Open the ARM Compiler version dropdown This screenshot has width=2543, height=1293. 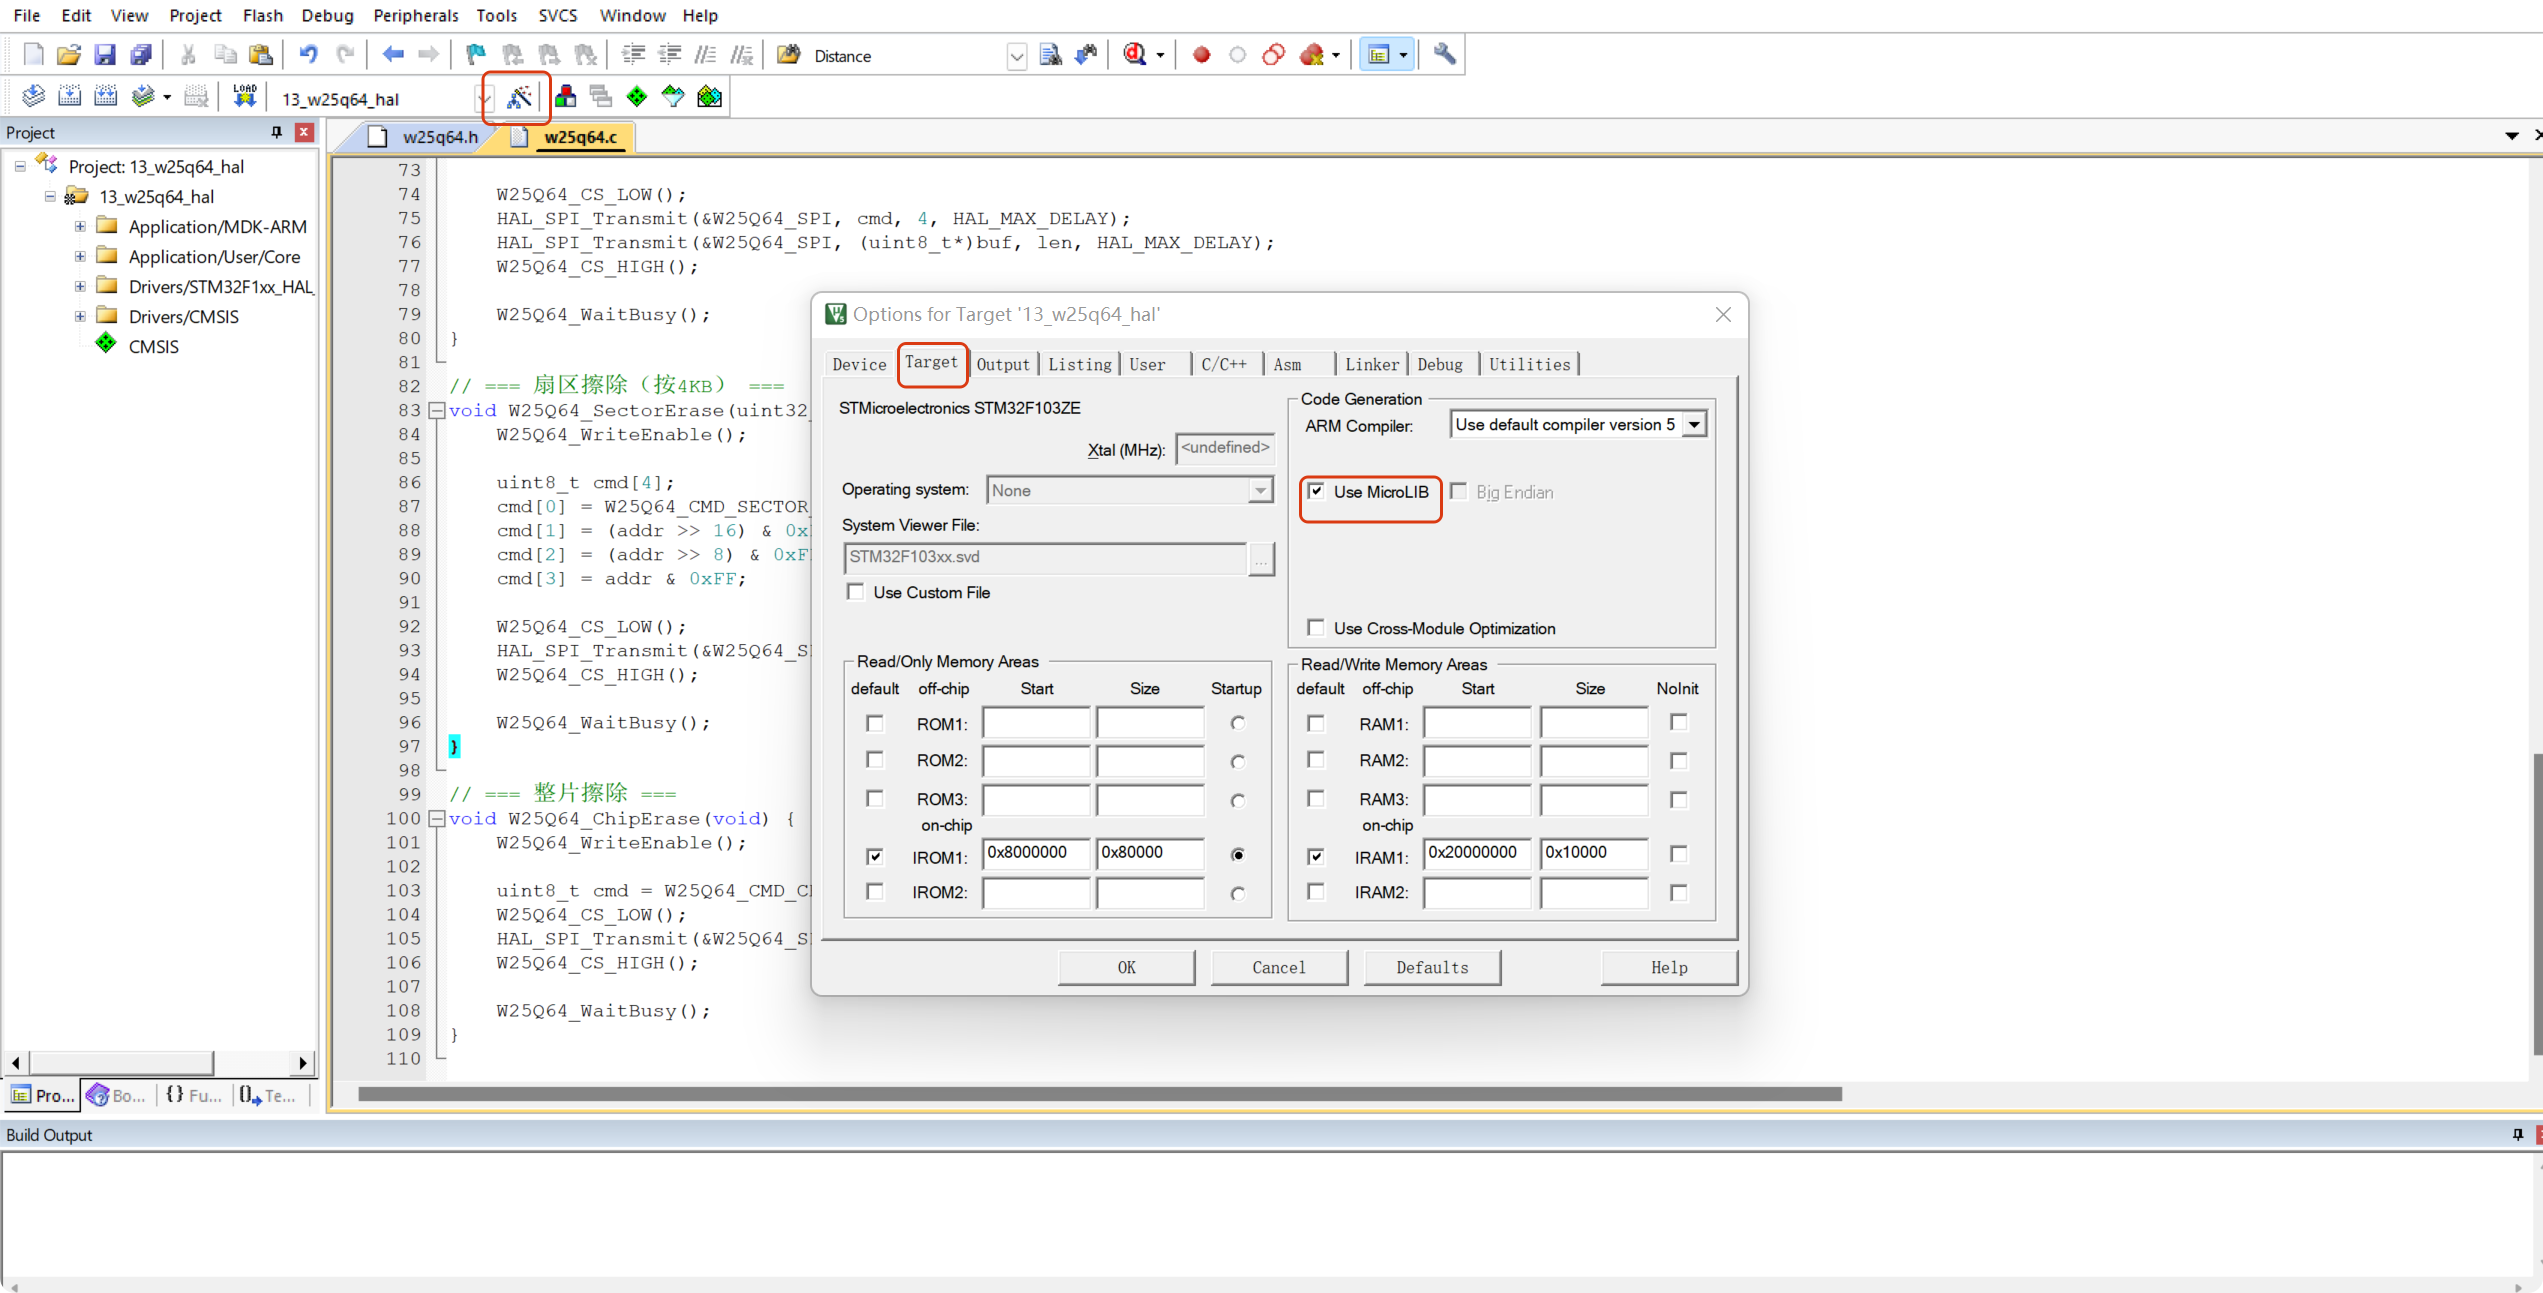pos(1693,425)
